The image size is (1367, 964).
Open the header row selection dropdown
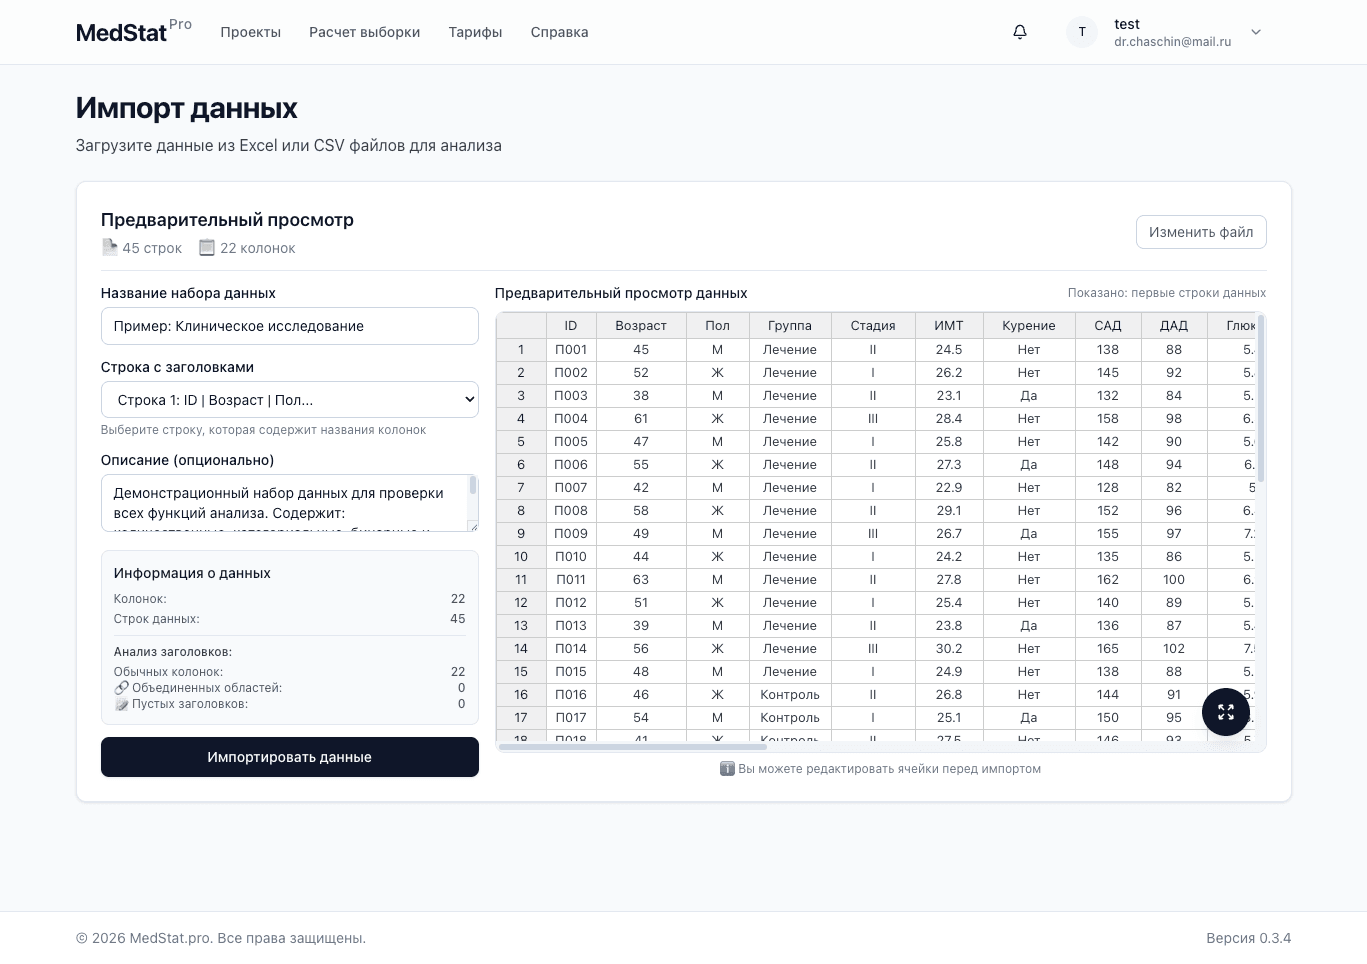(290, 400)
